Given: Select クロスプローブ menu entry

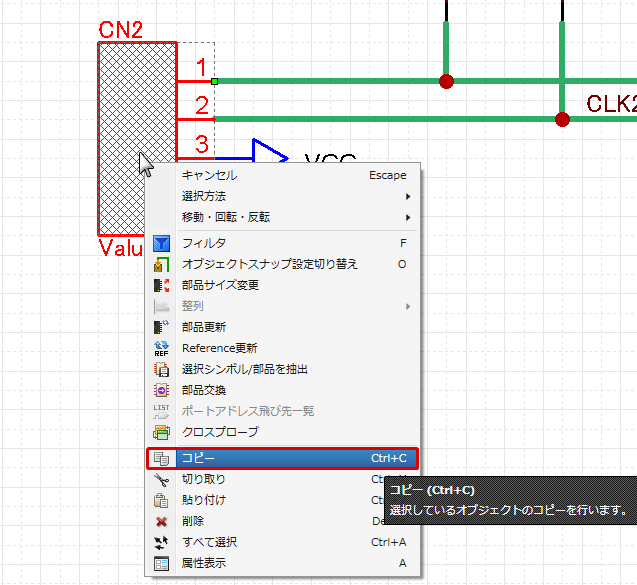Looking at the screenshot, I should pyautogui.click(x=282, y=432).
